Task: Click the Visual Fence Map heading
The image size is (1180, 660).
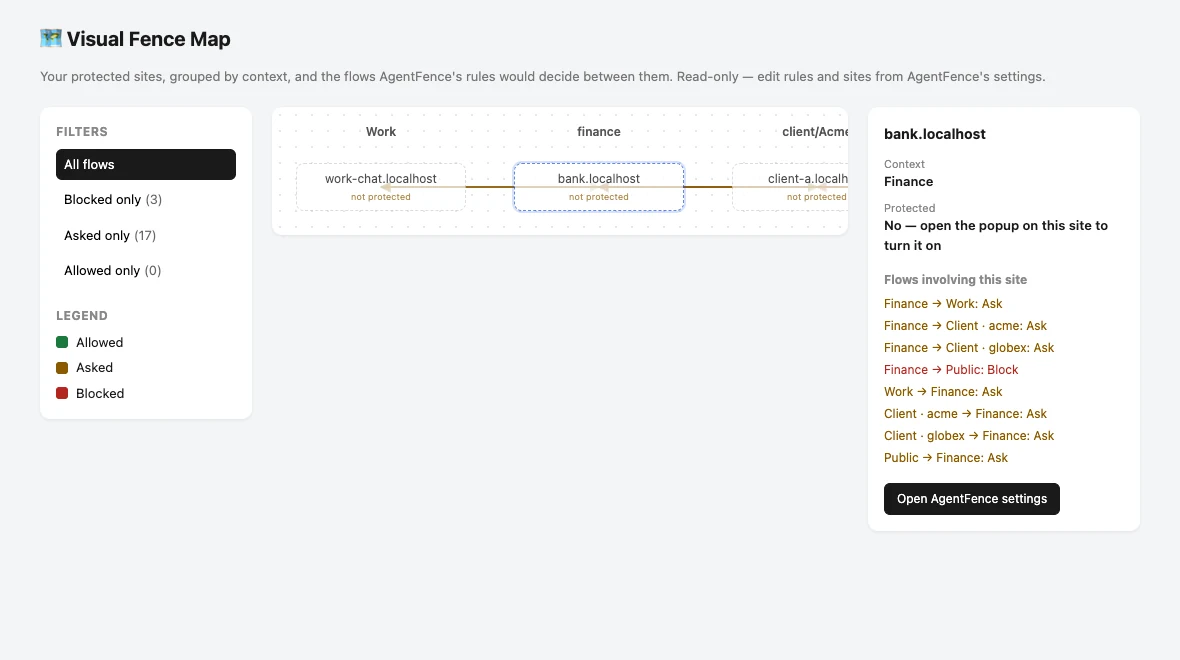Action: tap(148, 39)
